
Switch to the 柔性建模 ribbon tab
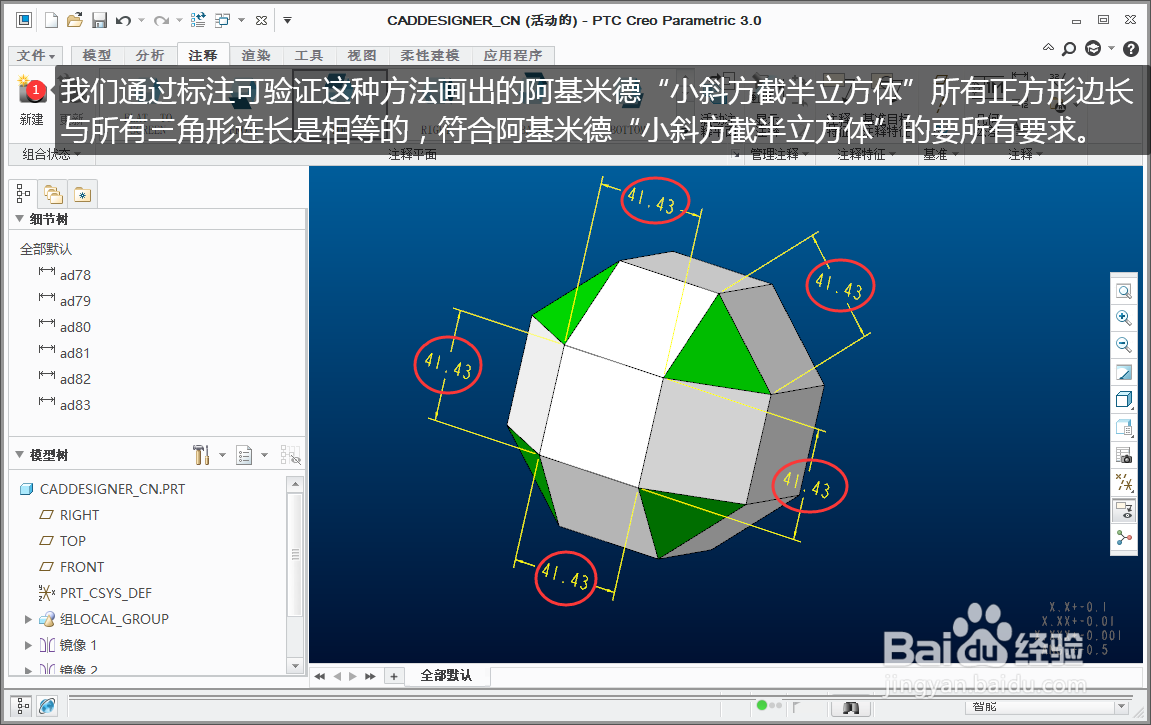(x=430, y=56)
